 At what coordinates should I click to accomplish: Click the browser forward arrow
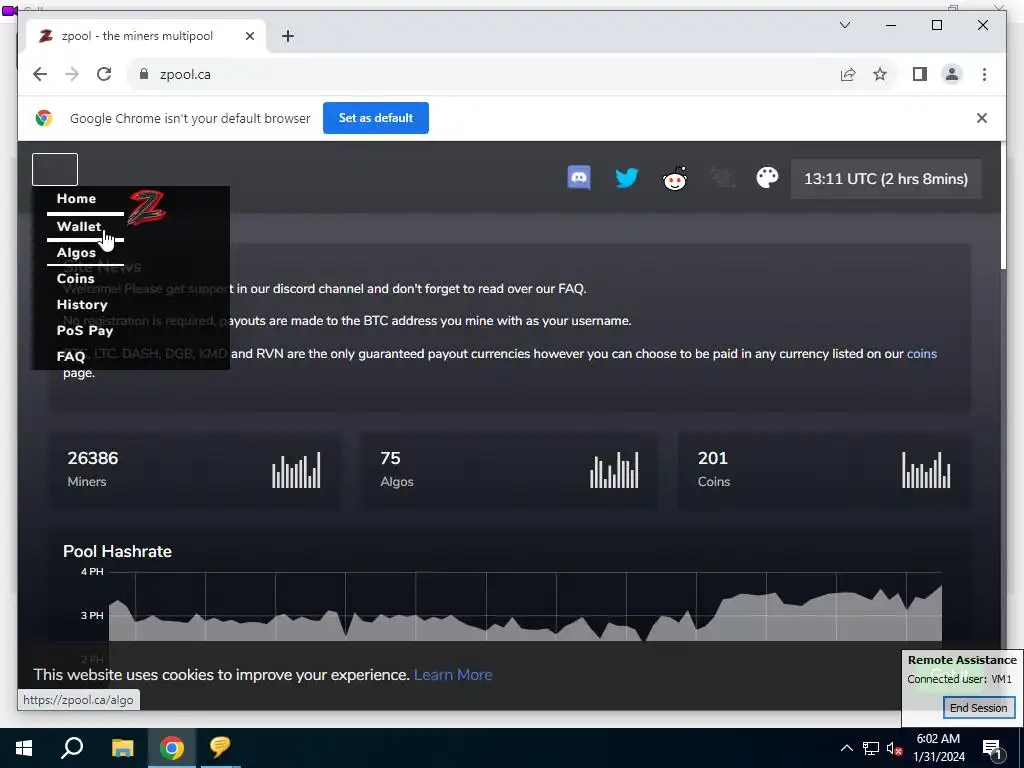72,74
